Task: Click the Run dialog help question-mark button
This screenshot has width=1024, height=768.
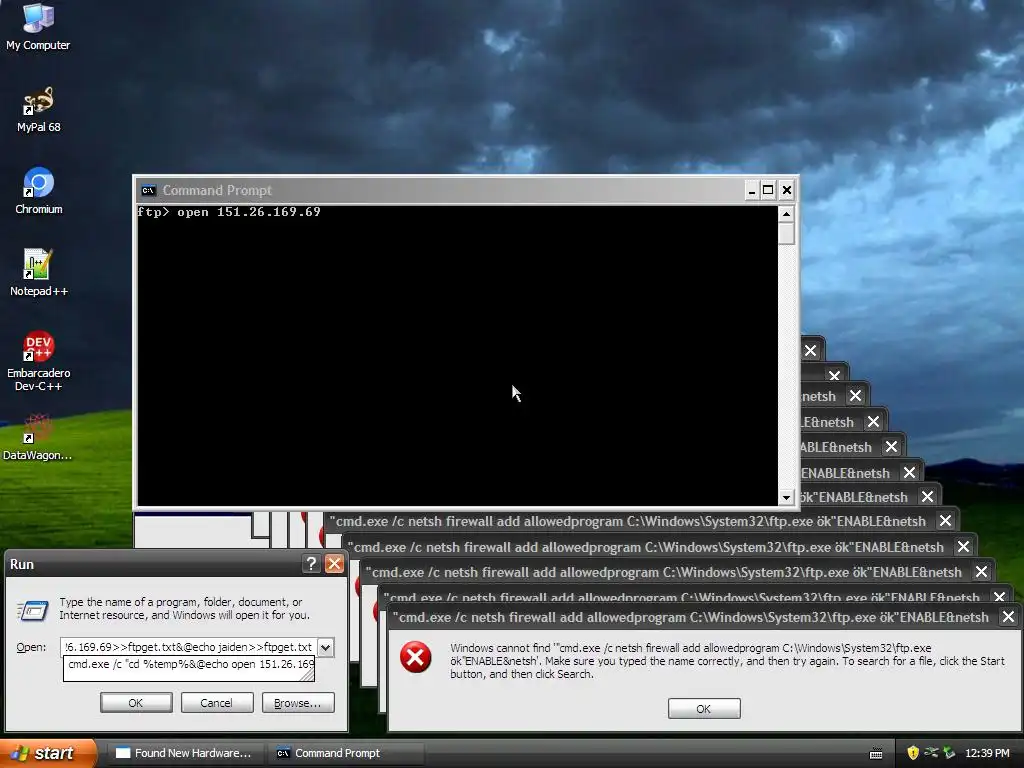Action: 312,564
